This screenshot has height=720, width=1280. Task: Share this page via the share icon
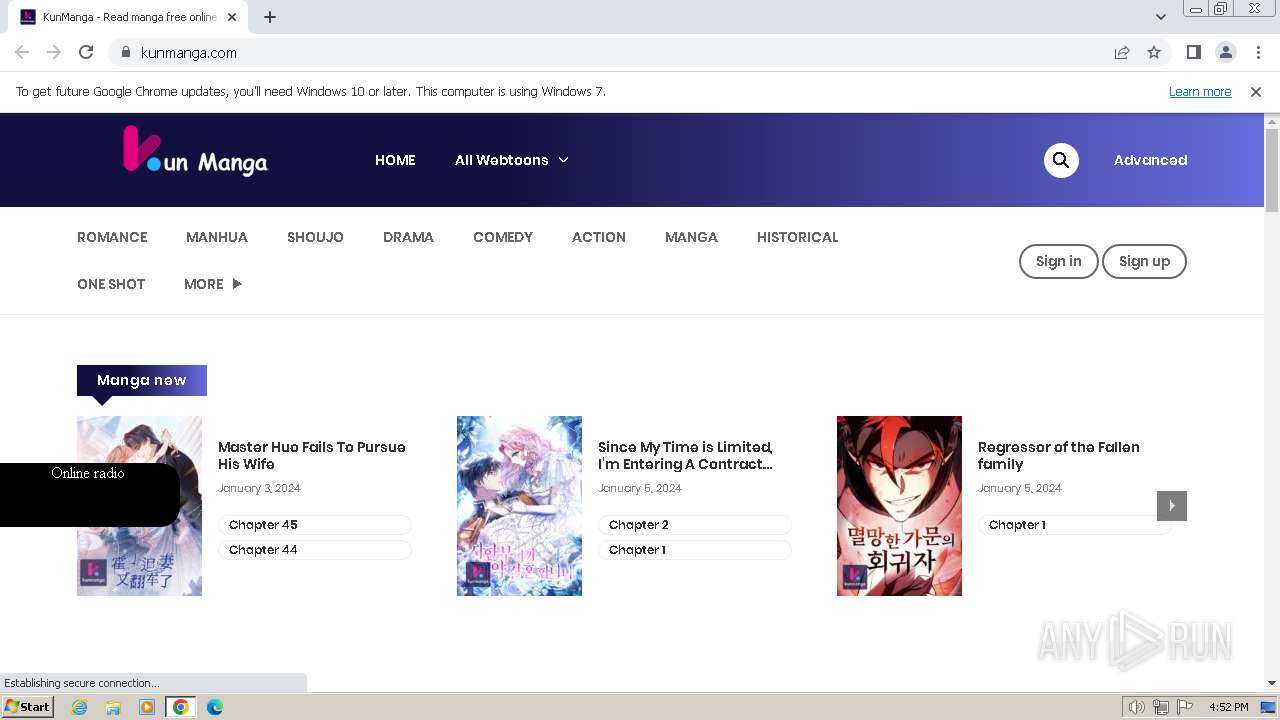point(1122,52)
